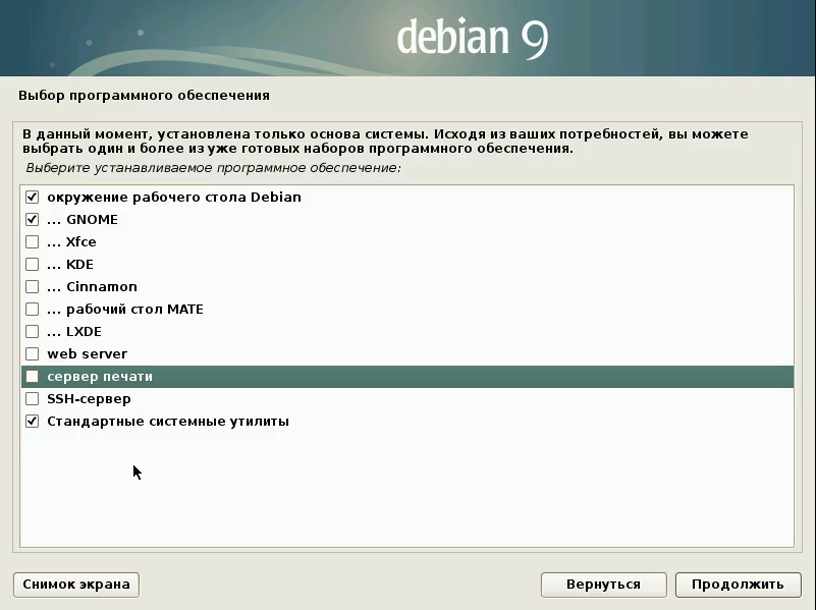This screenshot has width=816, height=610.
Task: Enable the Xfce desktop checkbox
Action: (x=32, y=242)
